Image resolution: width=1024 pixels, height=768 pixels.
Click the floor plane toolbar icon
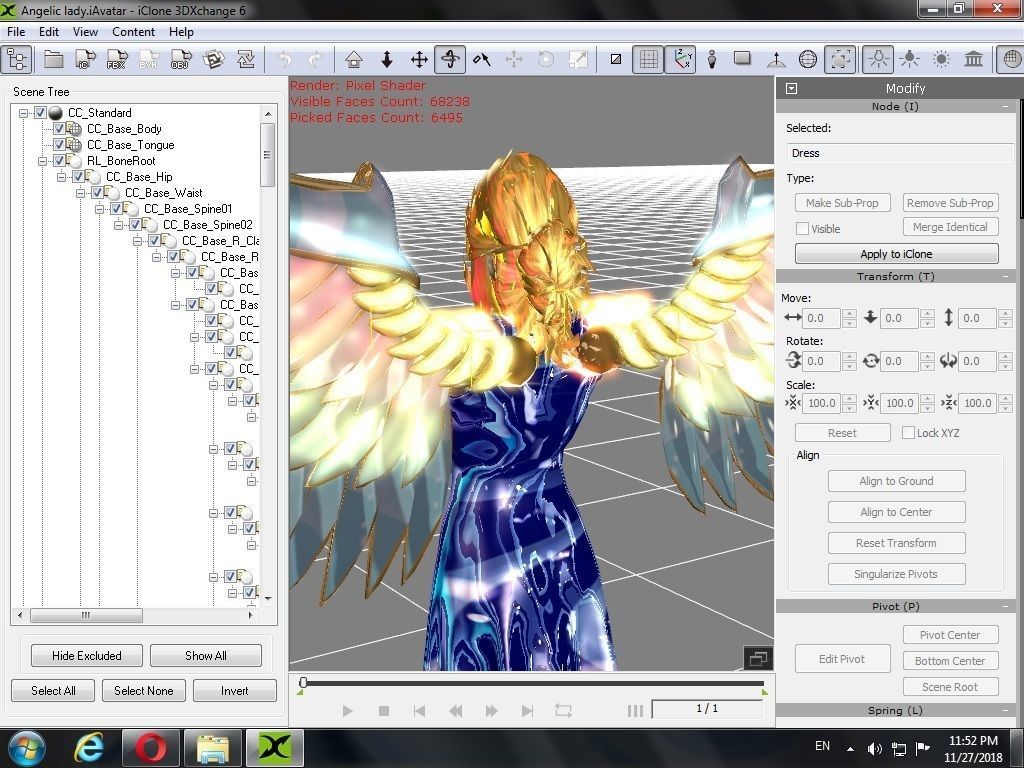(x=742, y=59)
